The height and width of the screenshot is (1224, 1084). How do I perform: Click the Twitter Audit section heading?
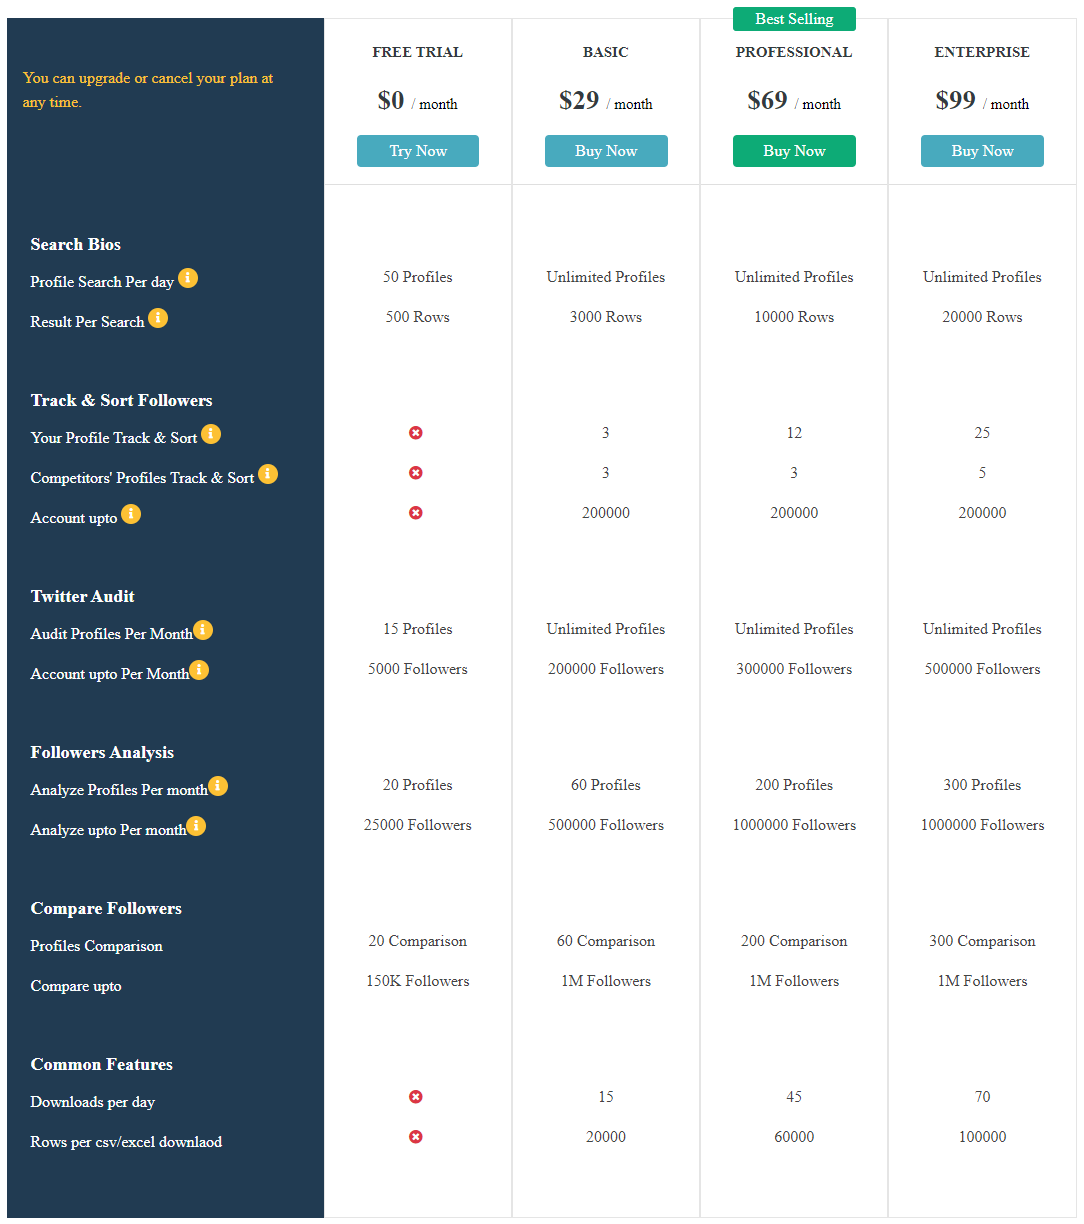(x=82, y=596)
